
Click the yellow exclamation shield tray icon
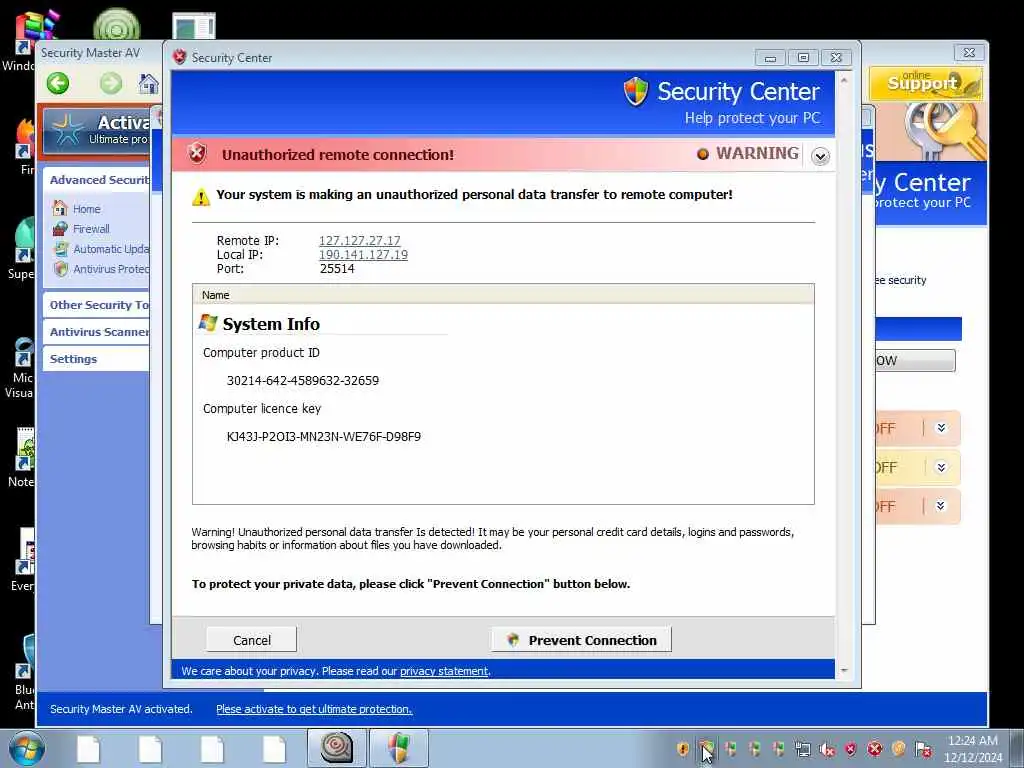click(683, 749)
